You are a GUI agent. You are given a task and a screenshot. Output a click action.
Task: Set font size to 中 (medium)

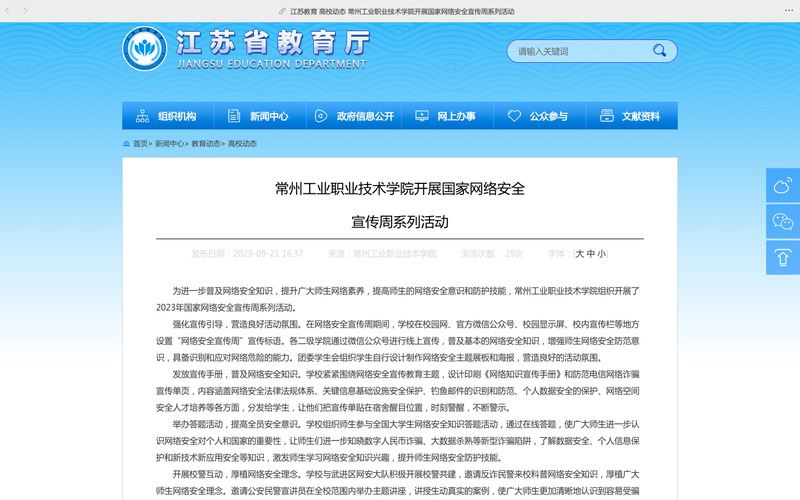(590, 254)
